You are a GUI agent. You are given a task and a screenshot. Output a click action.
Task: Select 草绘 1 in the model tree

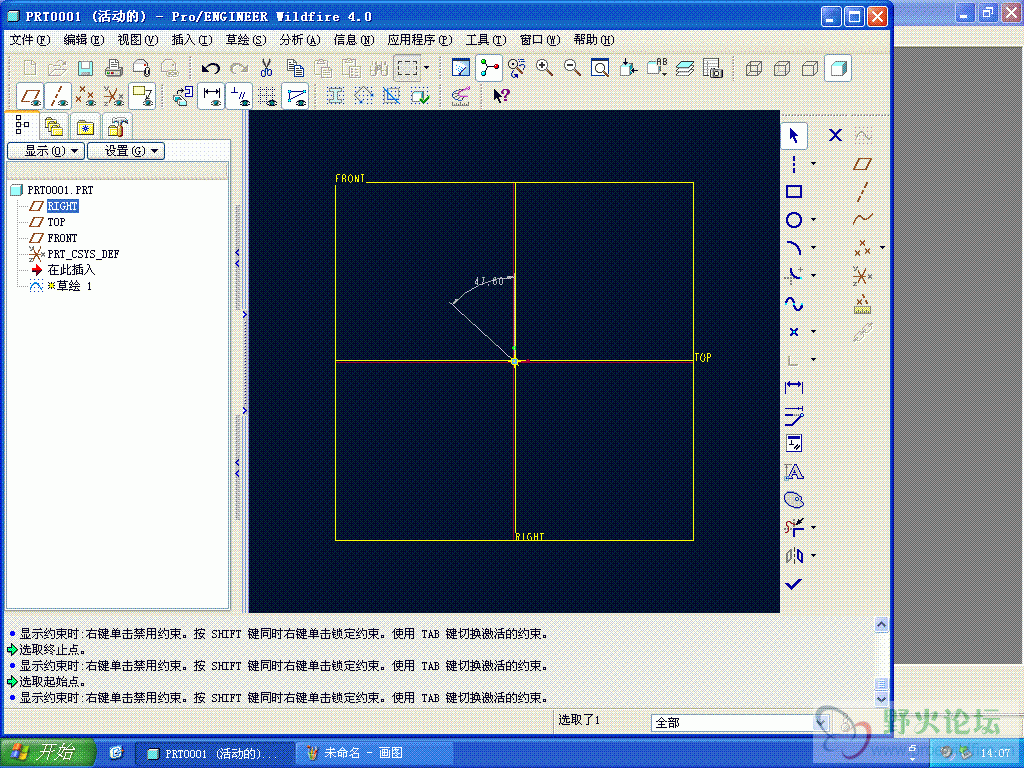69,285
